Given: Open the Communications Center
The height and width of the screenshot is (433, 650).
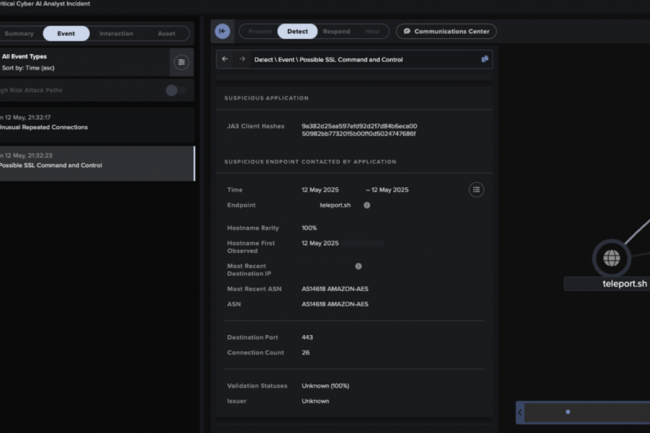Looking at the screenshot, I should pos(446,31).
